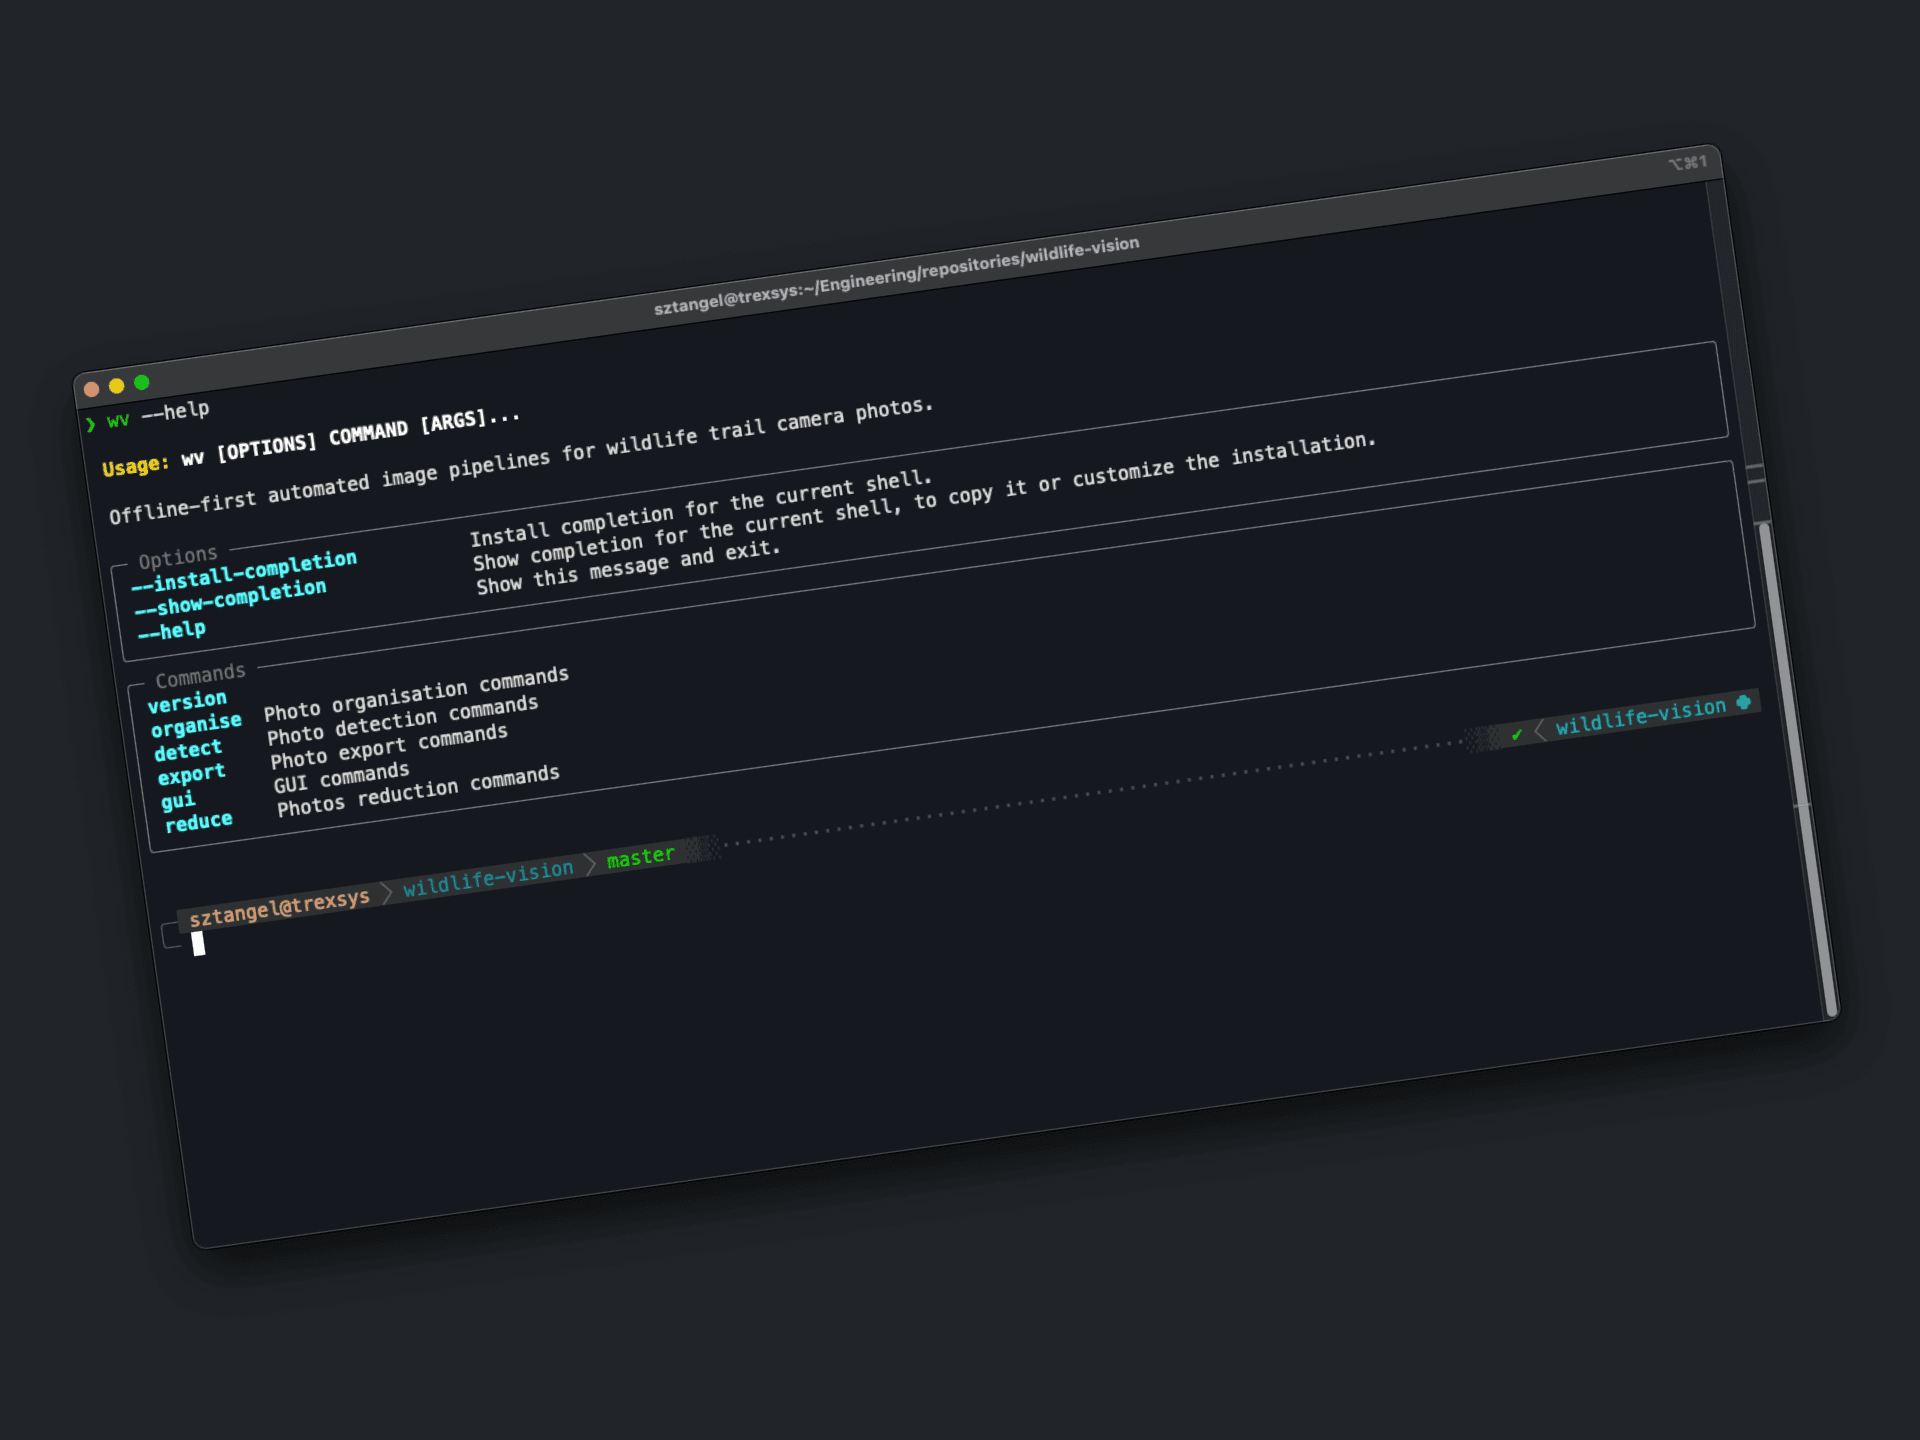Click the '⌥⌘1' shortcut indicator in title bar
The width and height of the screenshot is (1920, 1440).
pyautogui.click(x=1688, y=162)
